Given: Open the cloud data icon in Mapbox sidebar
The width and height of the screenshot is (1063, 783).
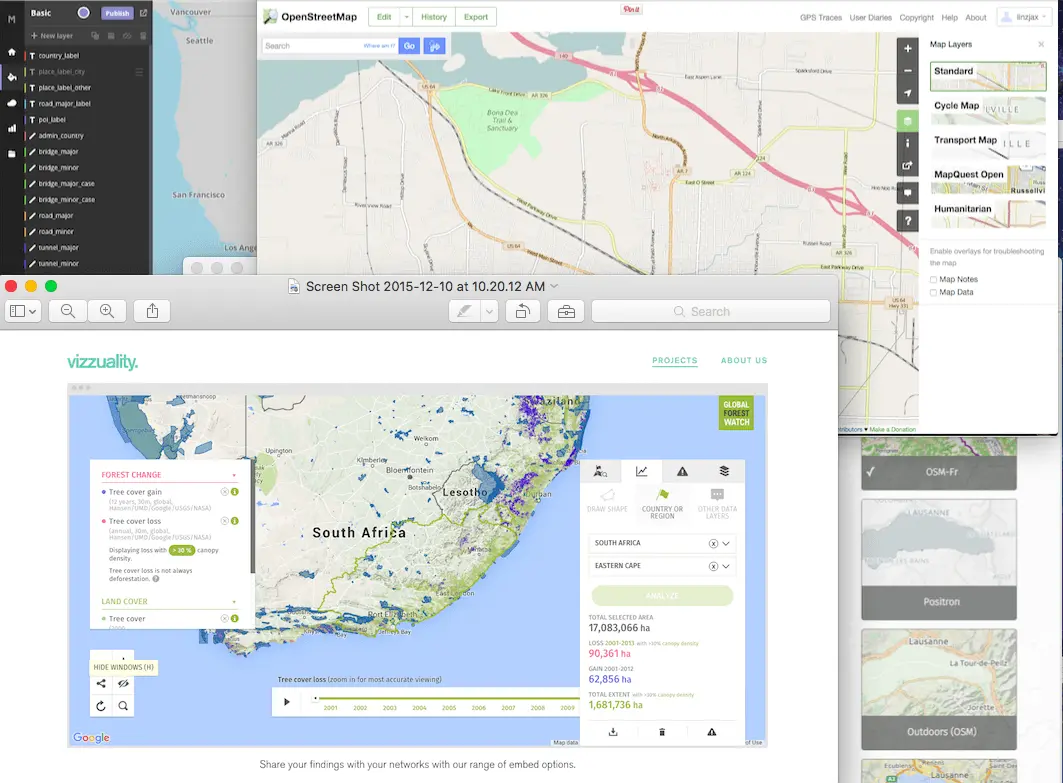Looking at the screenshot, I should pos(12,103).
